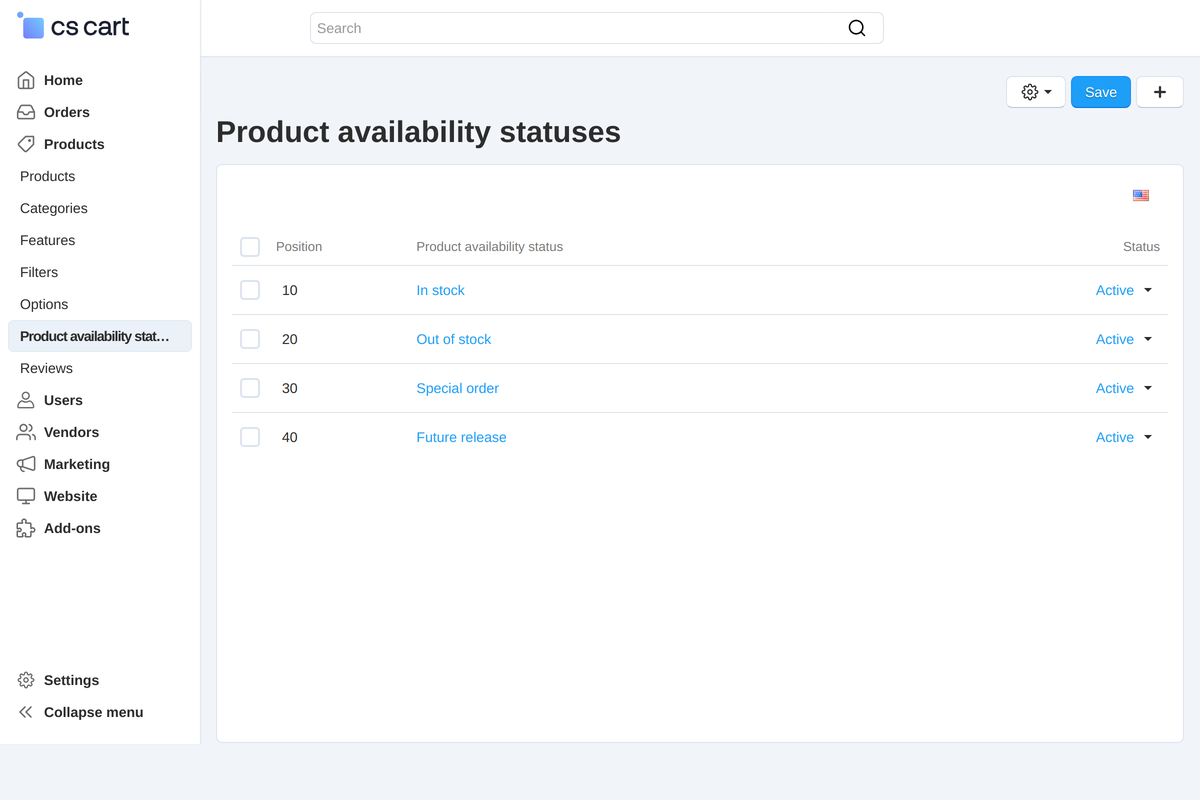Image resolution: width=1200 pixels, height=800 pixels.
Task: Open Active status dropdown for Special order
Action: click(1124, 388)
